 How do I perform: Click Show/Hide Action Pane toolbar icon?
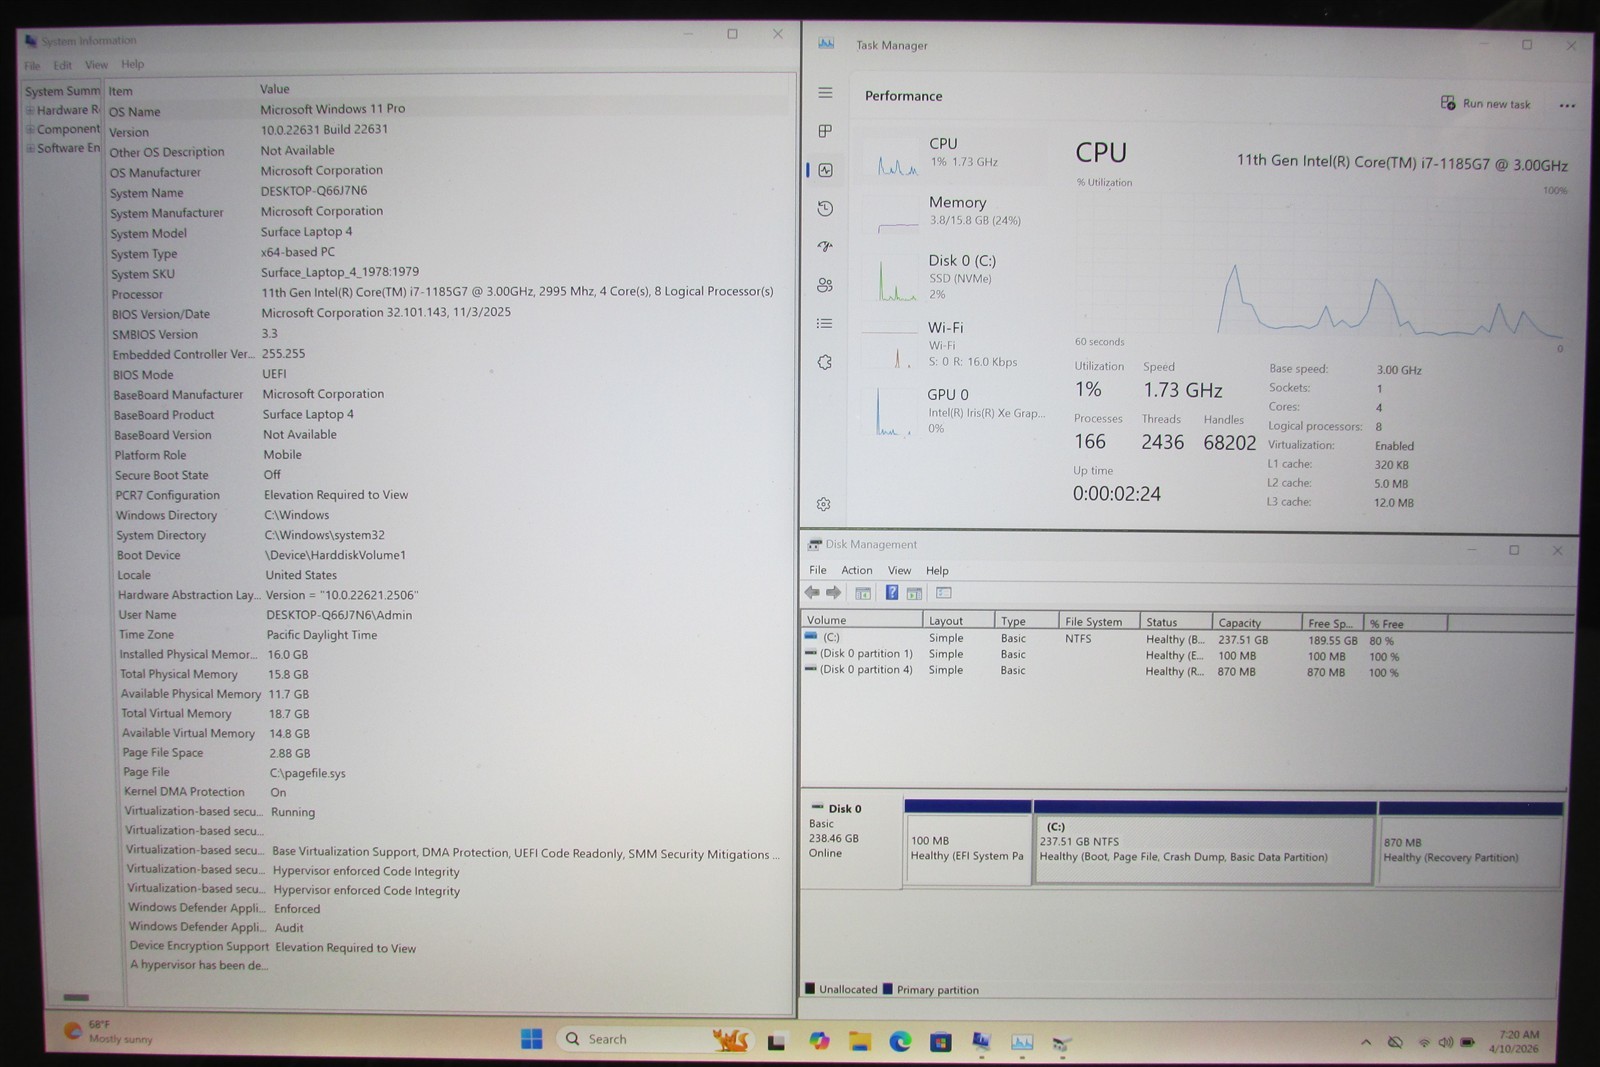(x=914, y=593)
